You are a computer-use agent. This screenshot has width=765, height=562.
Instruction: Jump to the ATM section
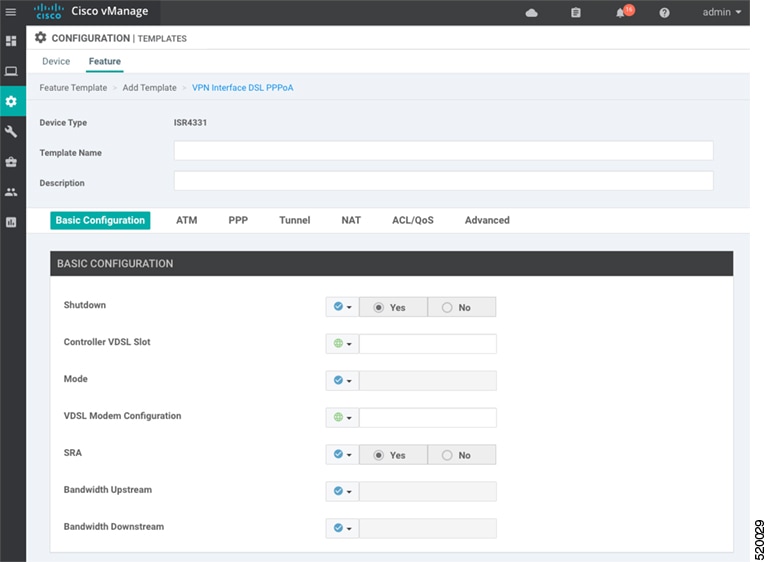click(x=186, y=220)
